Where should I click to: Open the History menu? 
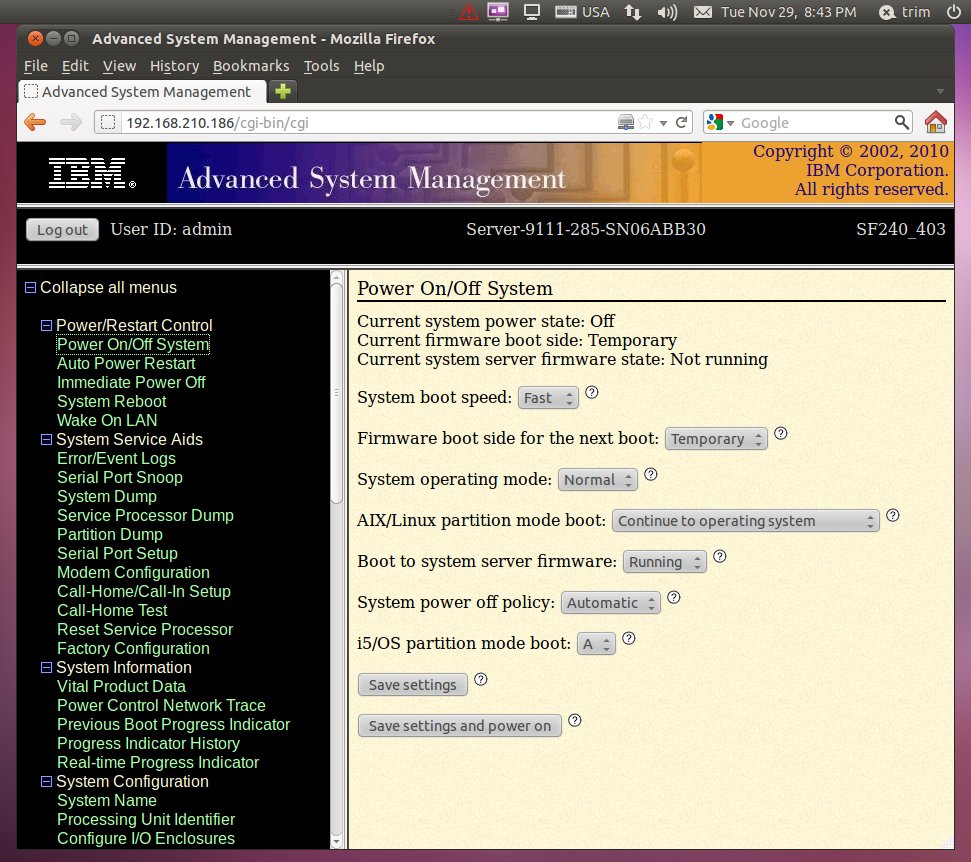pos(174,66)
